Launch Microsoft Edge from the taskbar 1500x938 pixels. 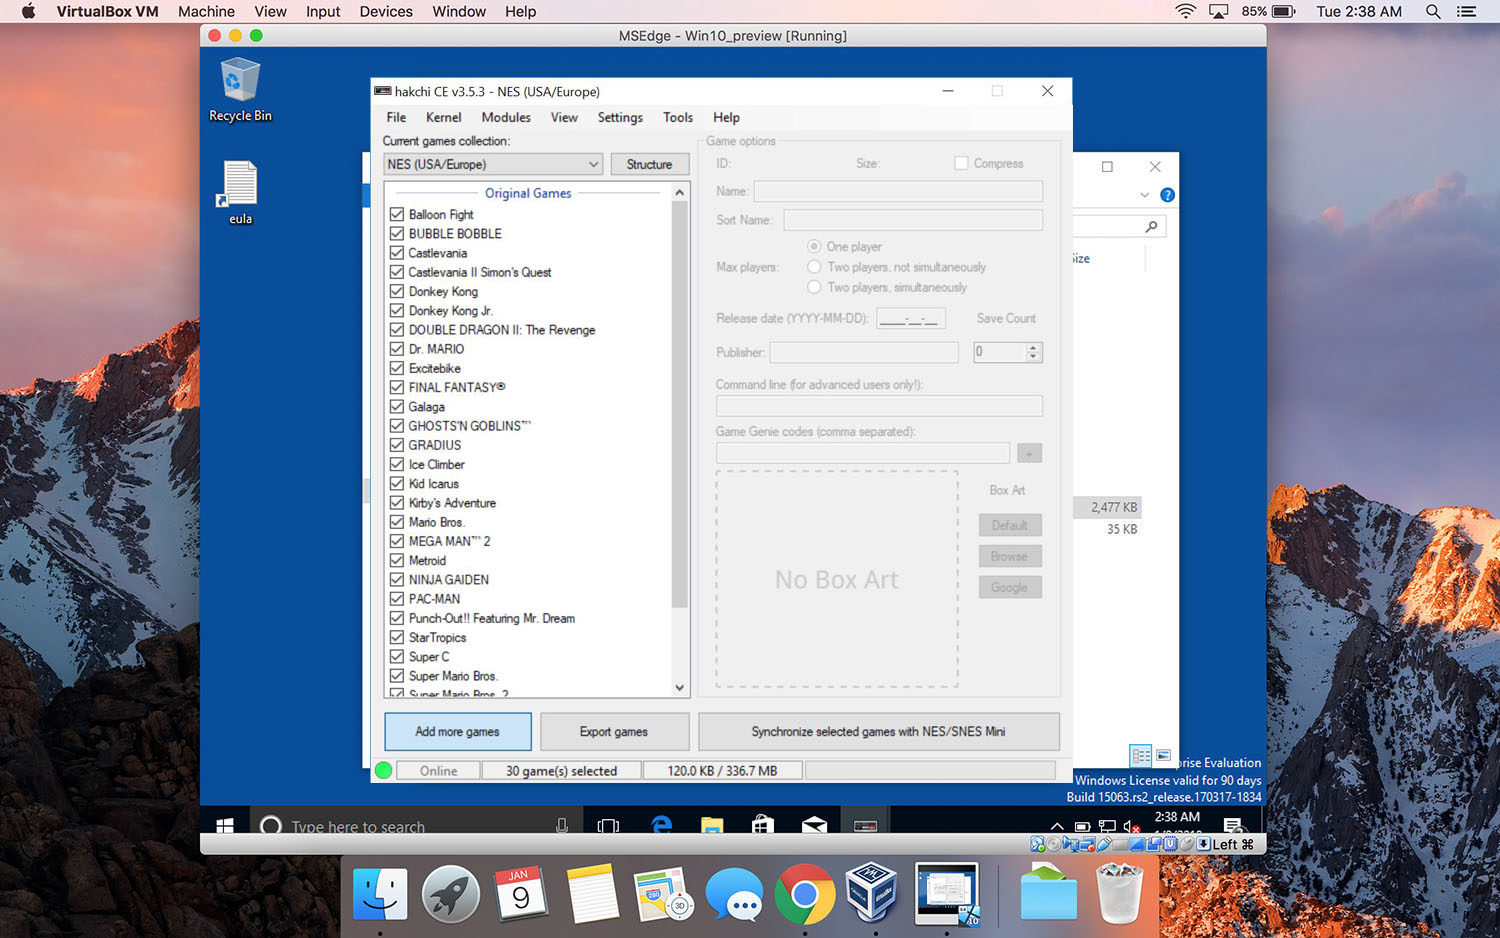[661, 826]
